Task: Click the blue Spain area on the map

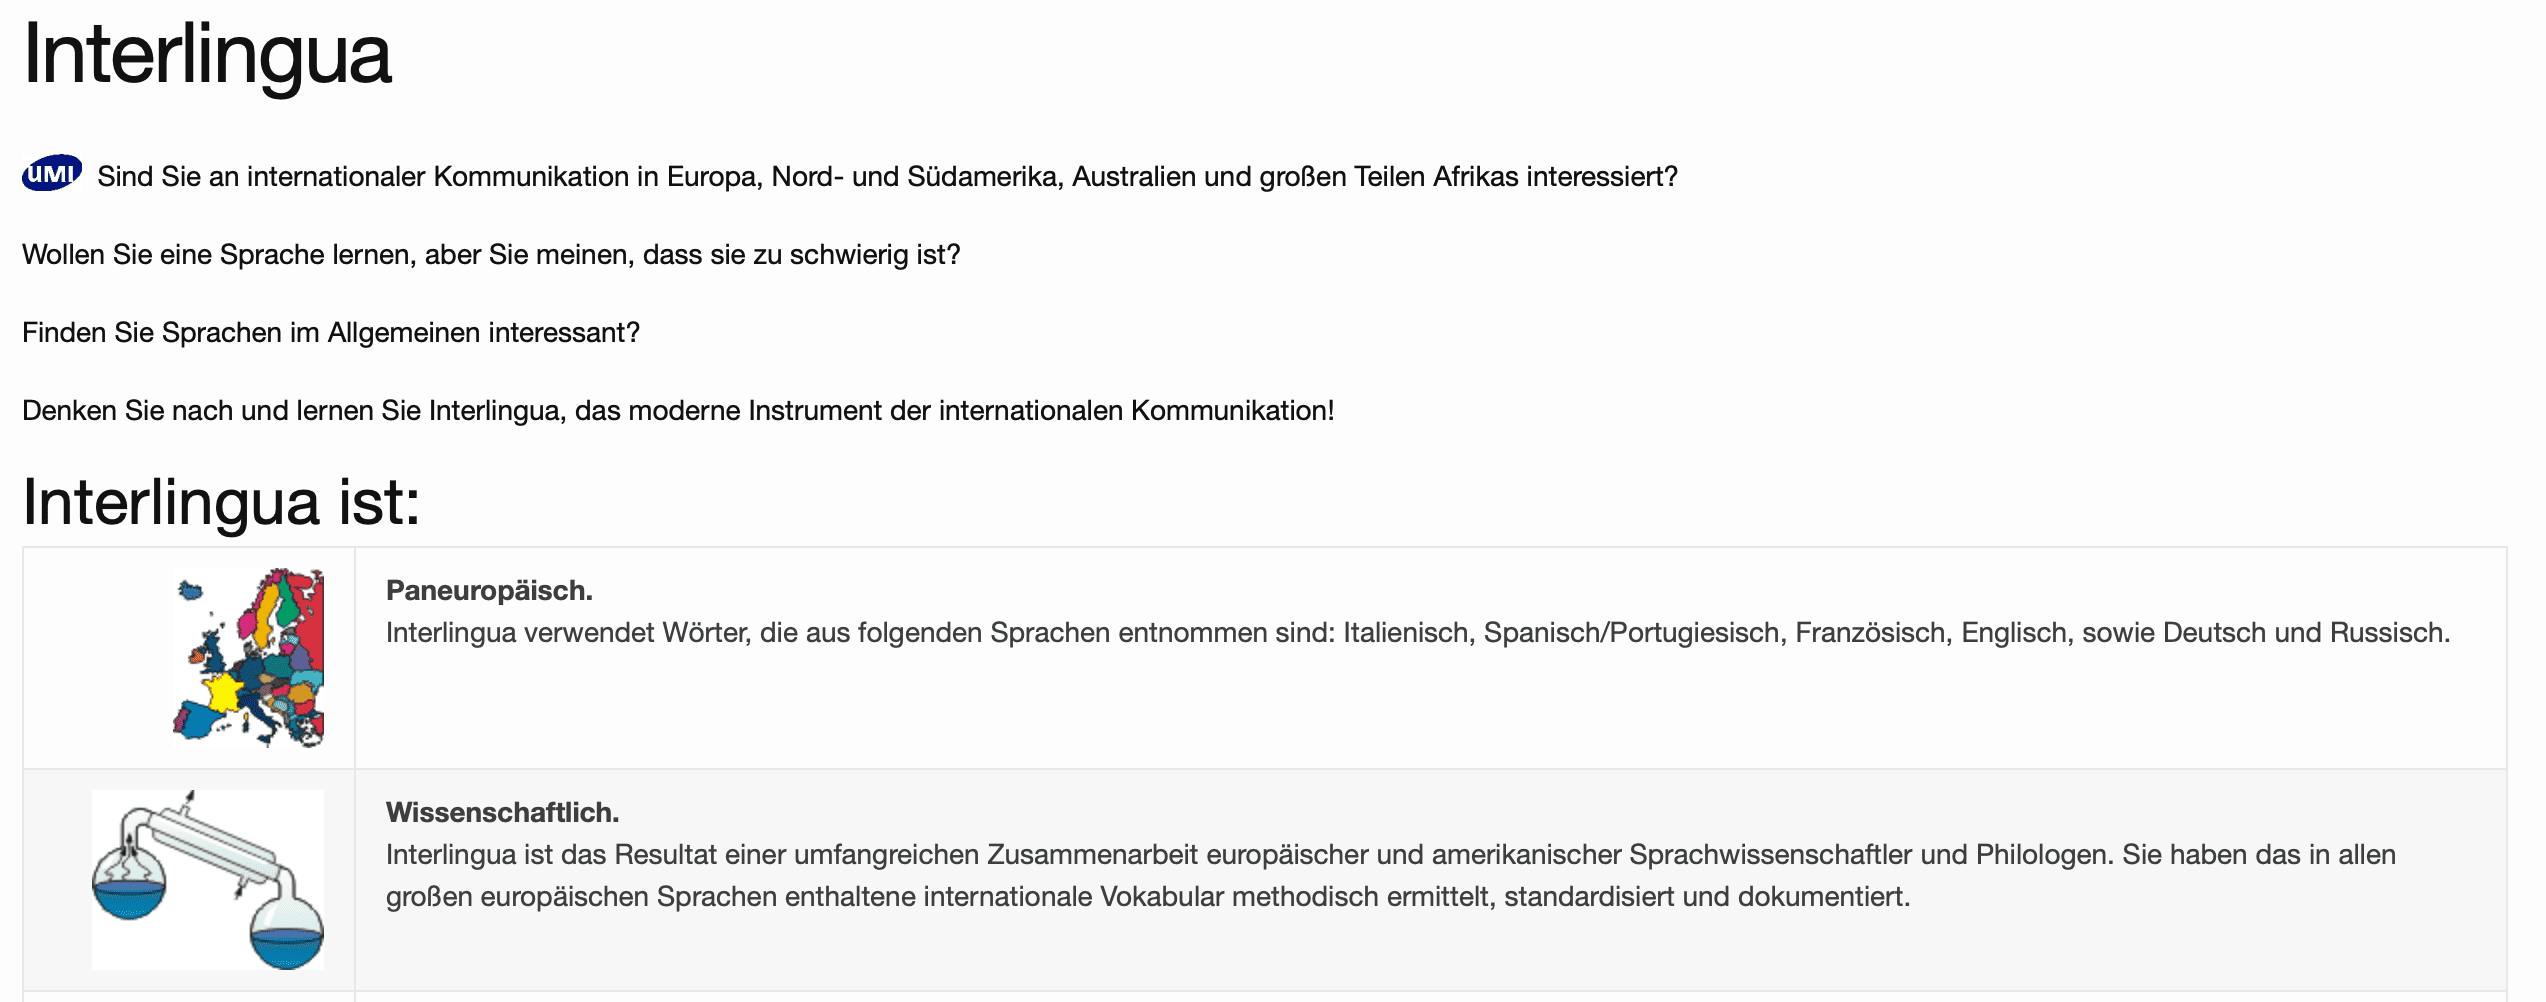Action: tap(200, 720)
